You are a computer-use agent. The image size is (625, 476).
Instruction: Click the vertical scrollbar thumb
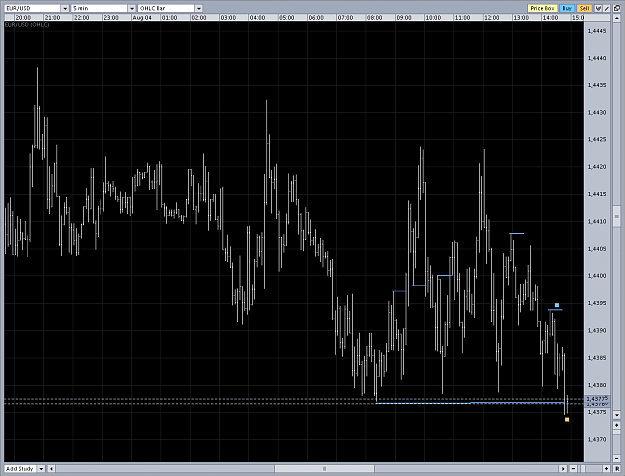pos(617,216)
